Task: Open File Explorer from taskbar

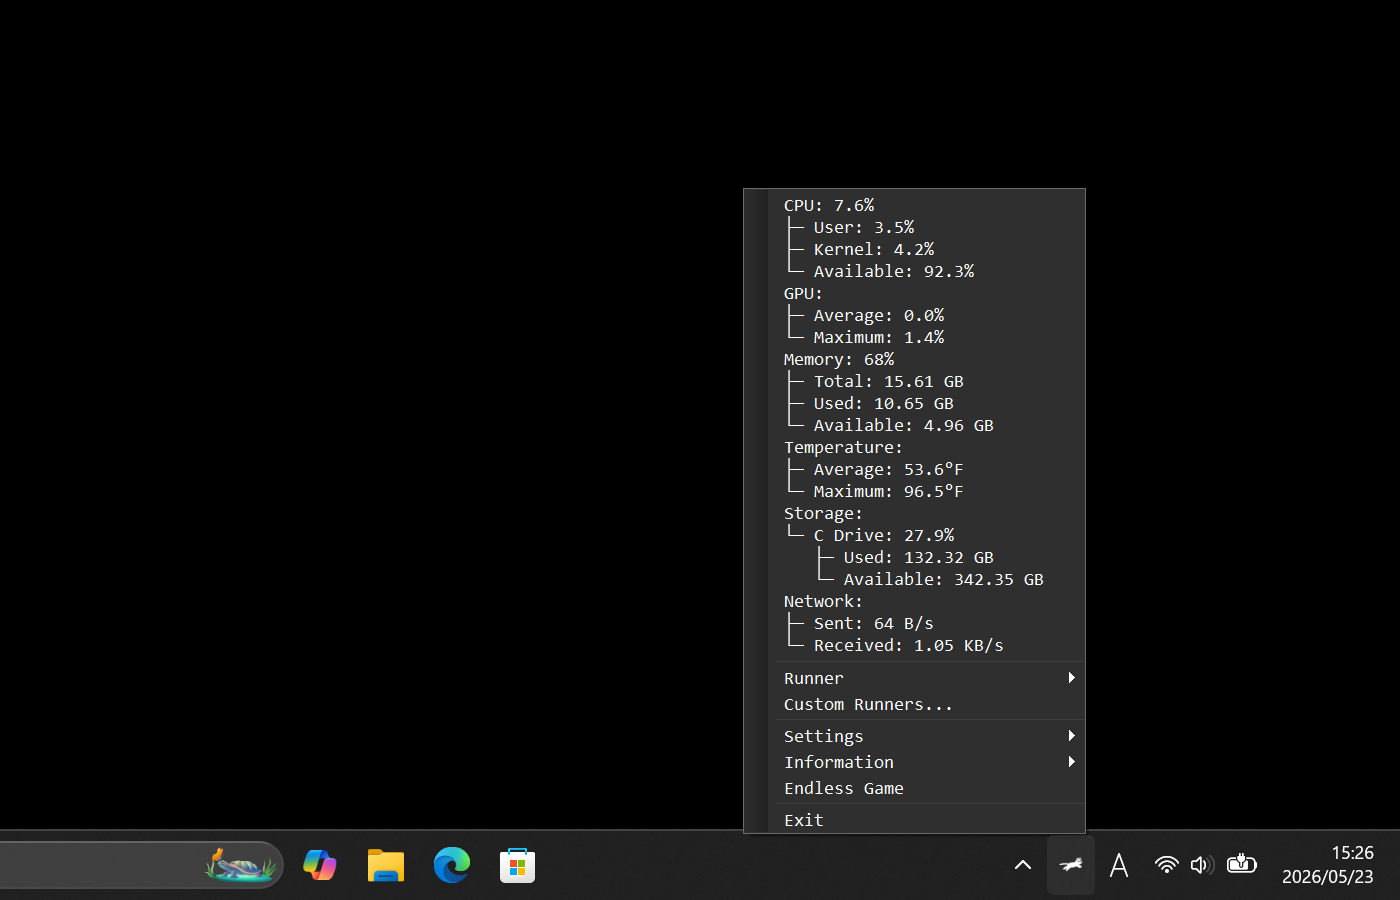Action: click(x=386, y=865)
